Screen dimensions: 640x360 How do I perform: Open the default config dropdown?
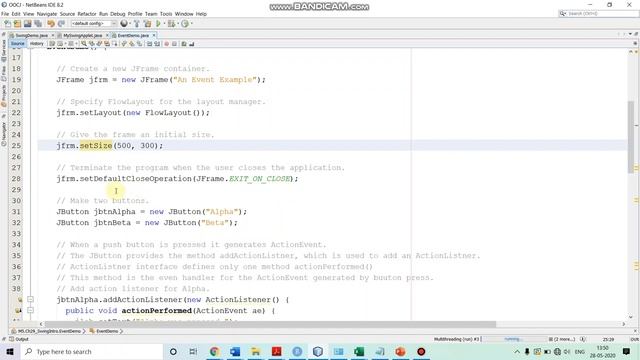coord(94,24)
